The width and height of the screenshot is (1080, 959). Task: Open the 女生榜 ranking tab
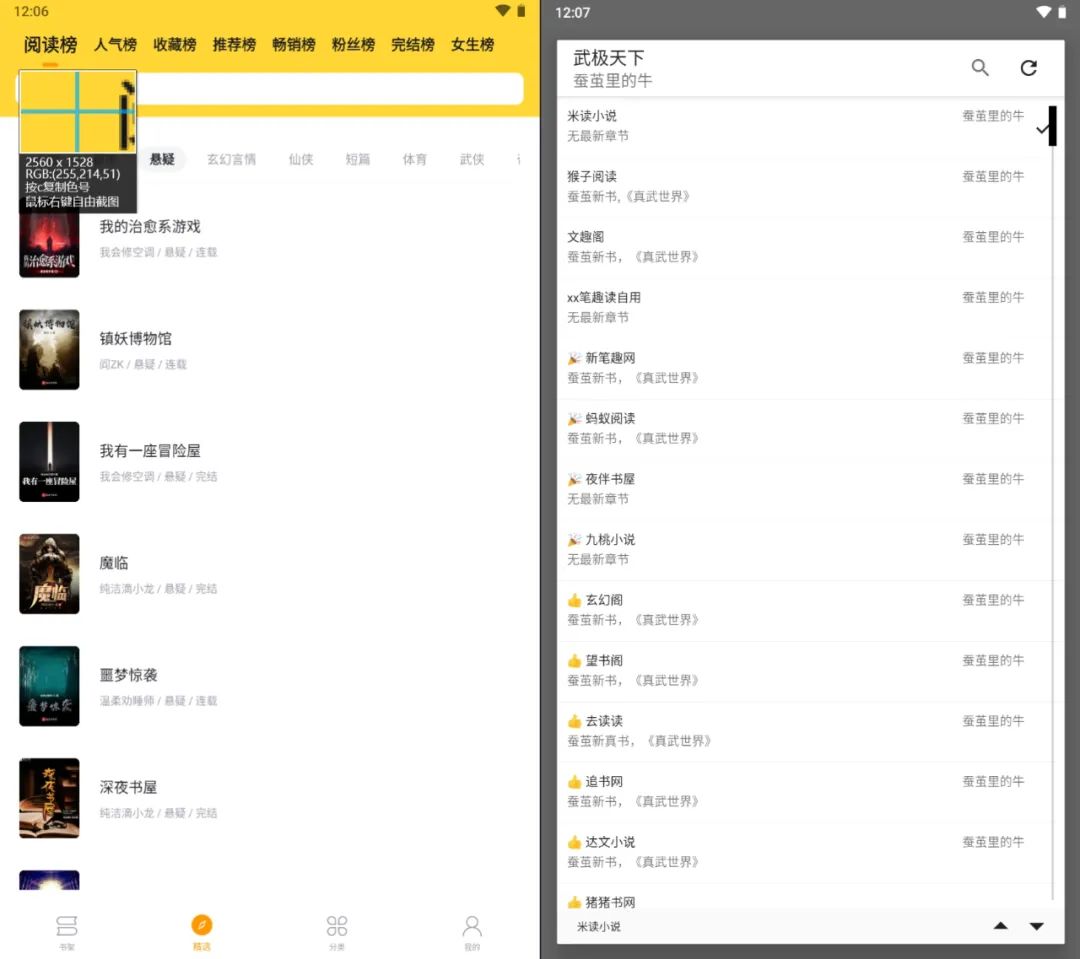tap(472, 45)
